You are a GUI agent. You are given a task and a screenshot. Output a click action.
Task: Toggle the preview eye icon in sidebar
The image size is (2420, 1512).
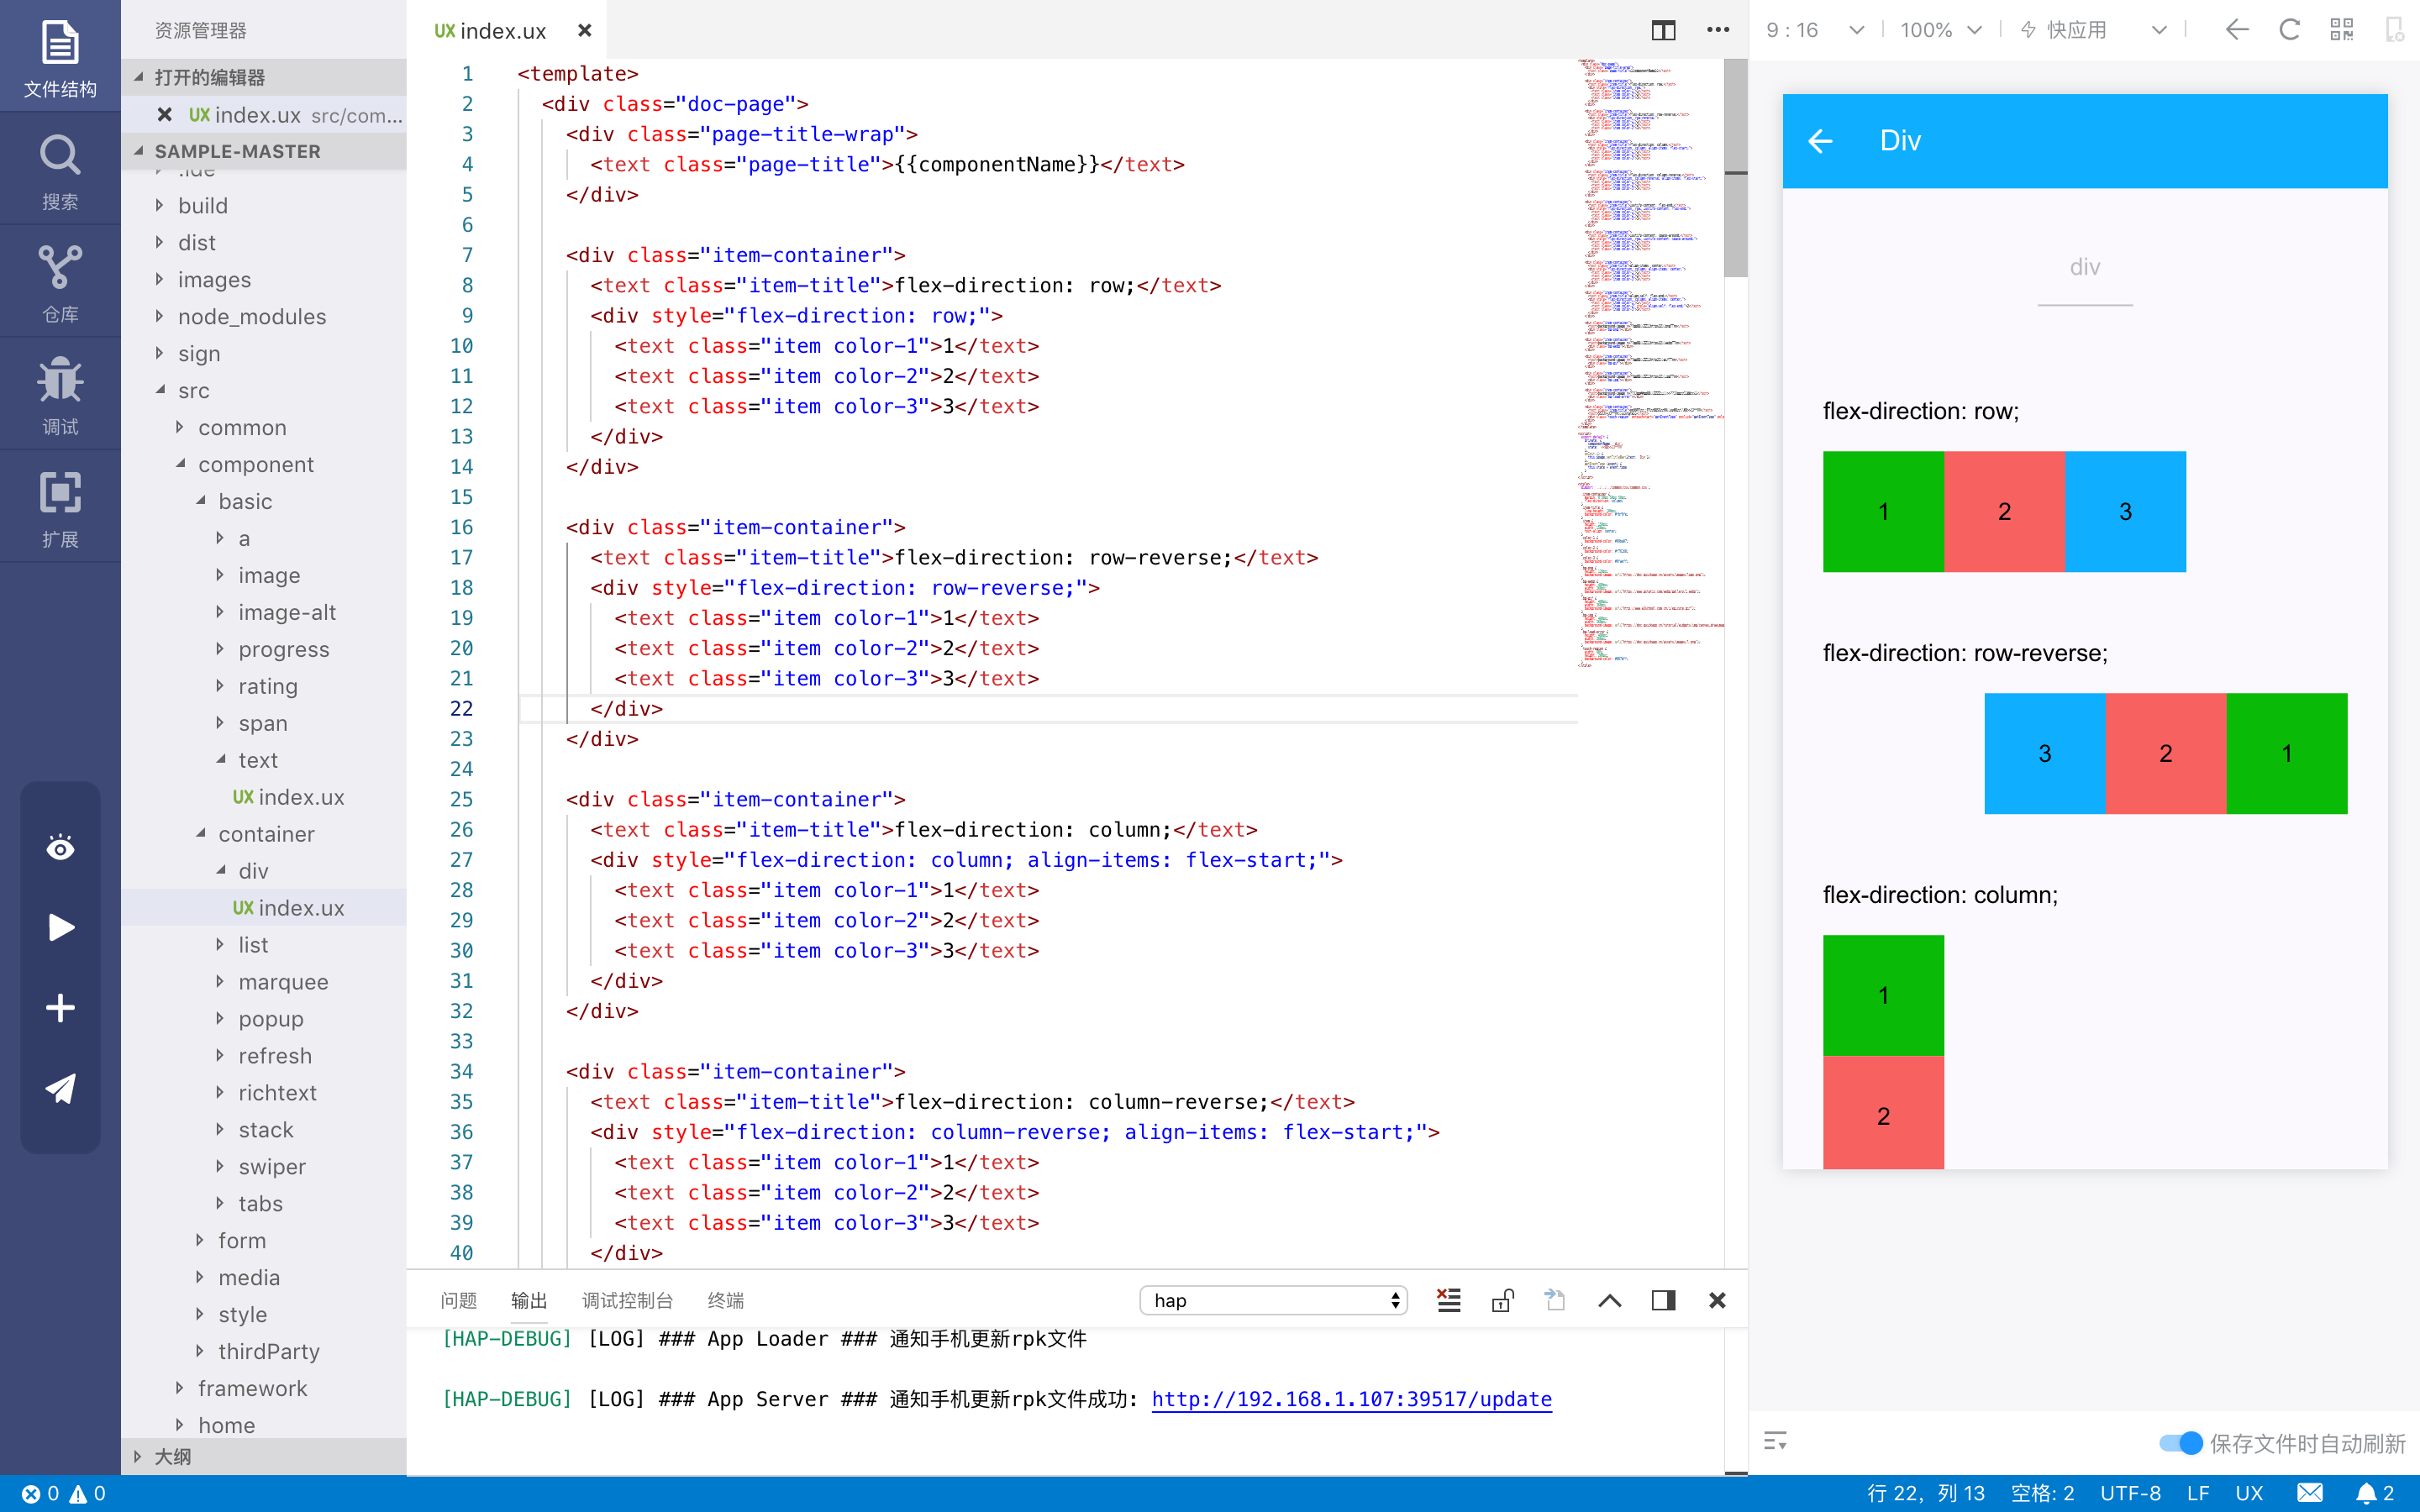tap(60, 848)
